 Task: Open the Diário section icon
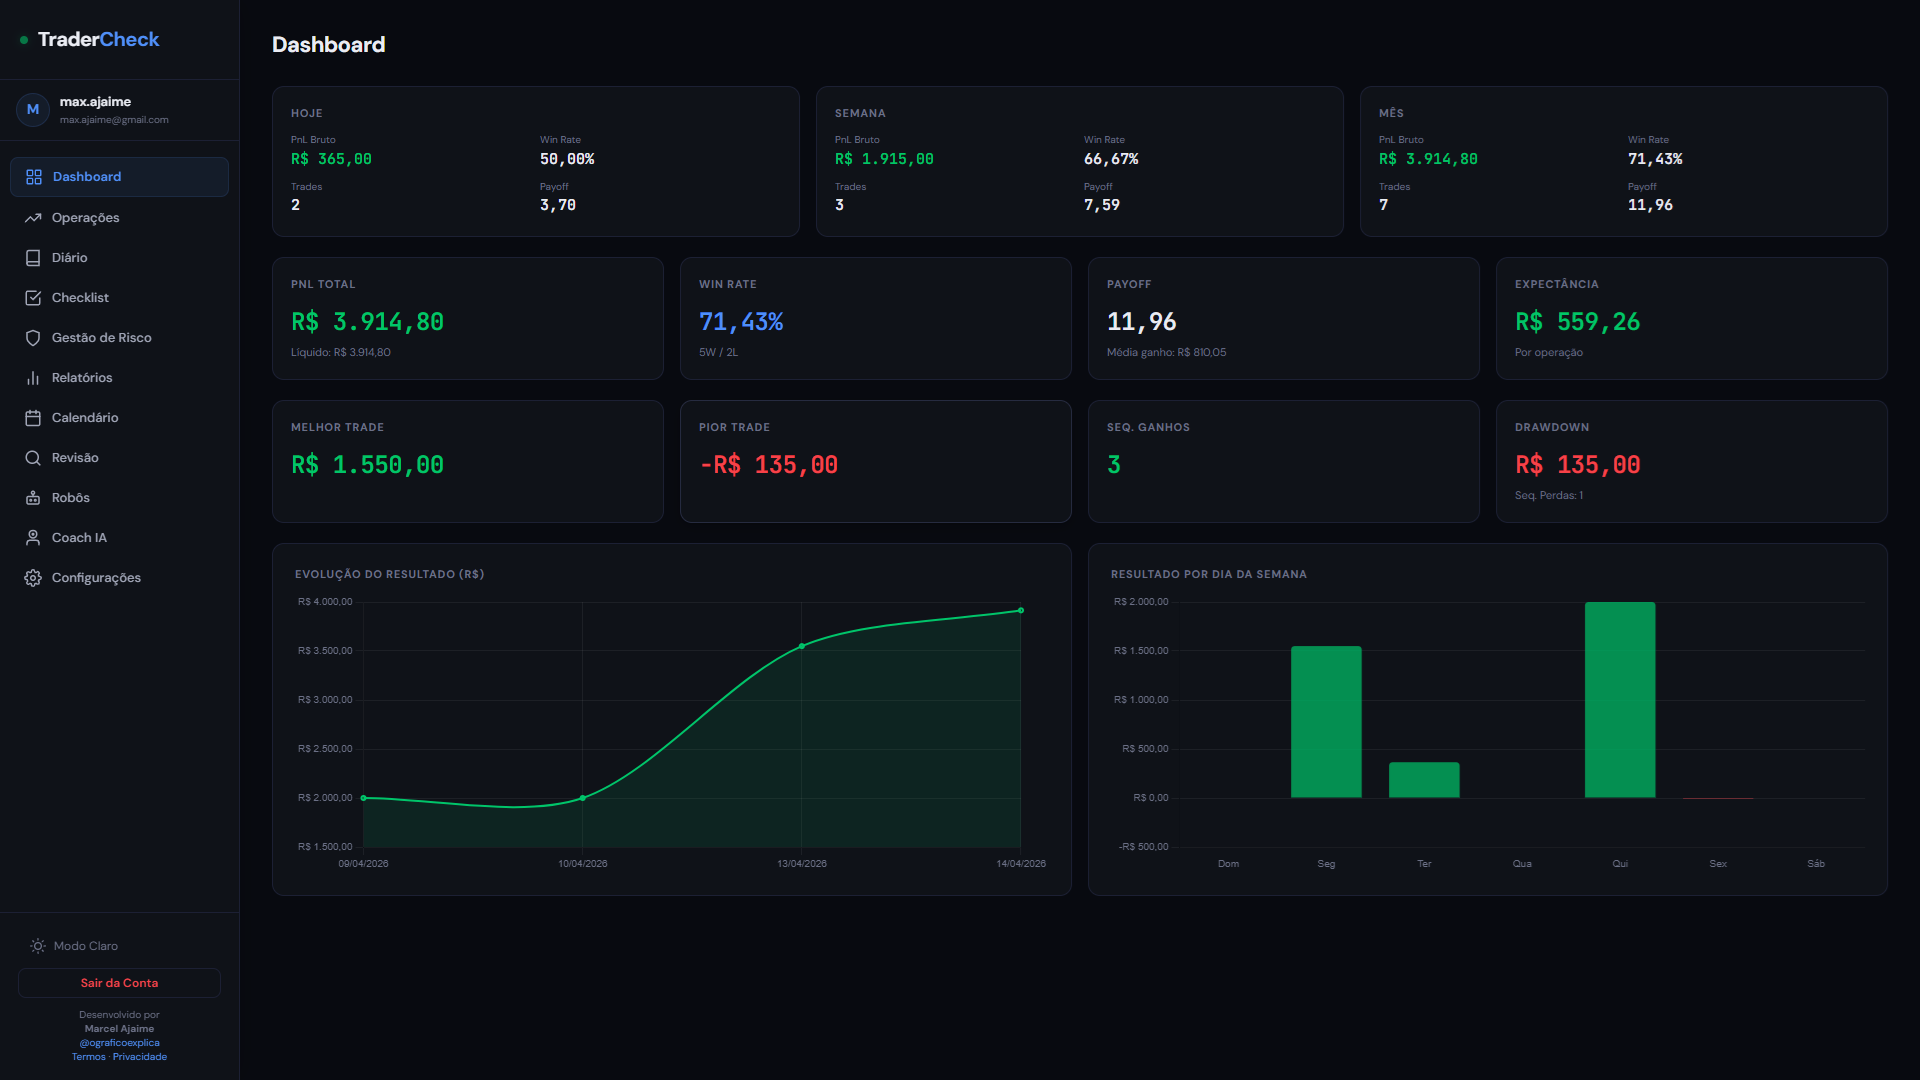coord(33,257)
